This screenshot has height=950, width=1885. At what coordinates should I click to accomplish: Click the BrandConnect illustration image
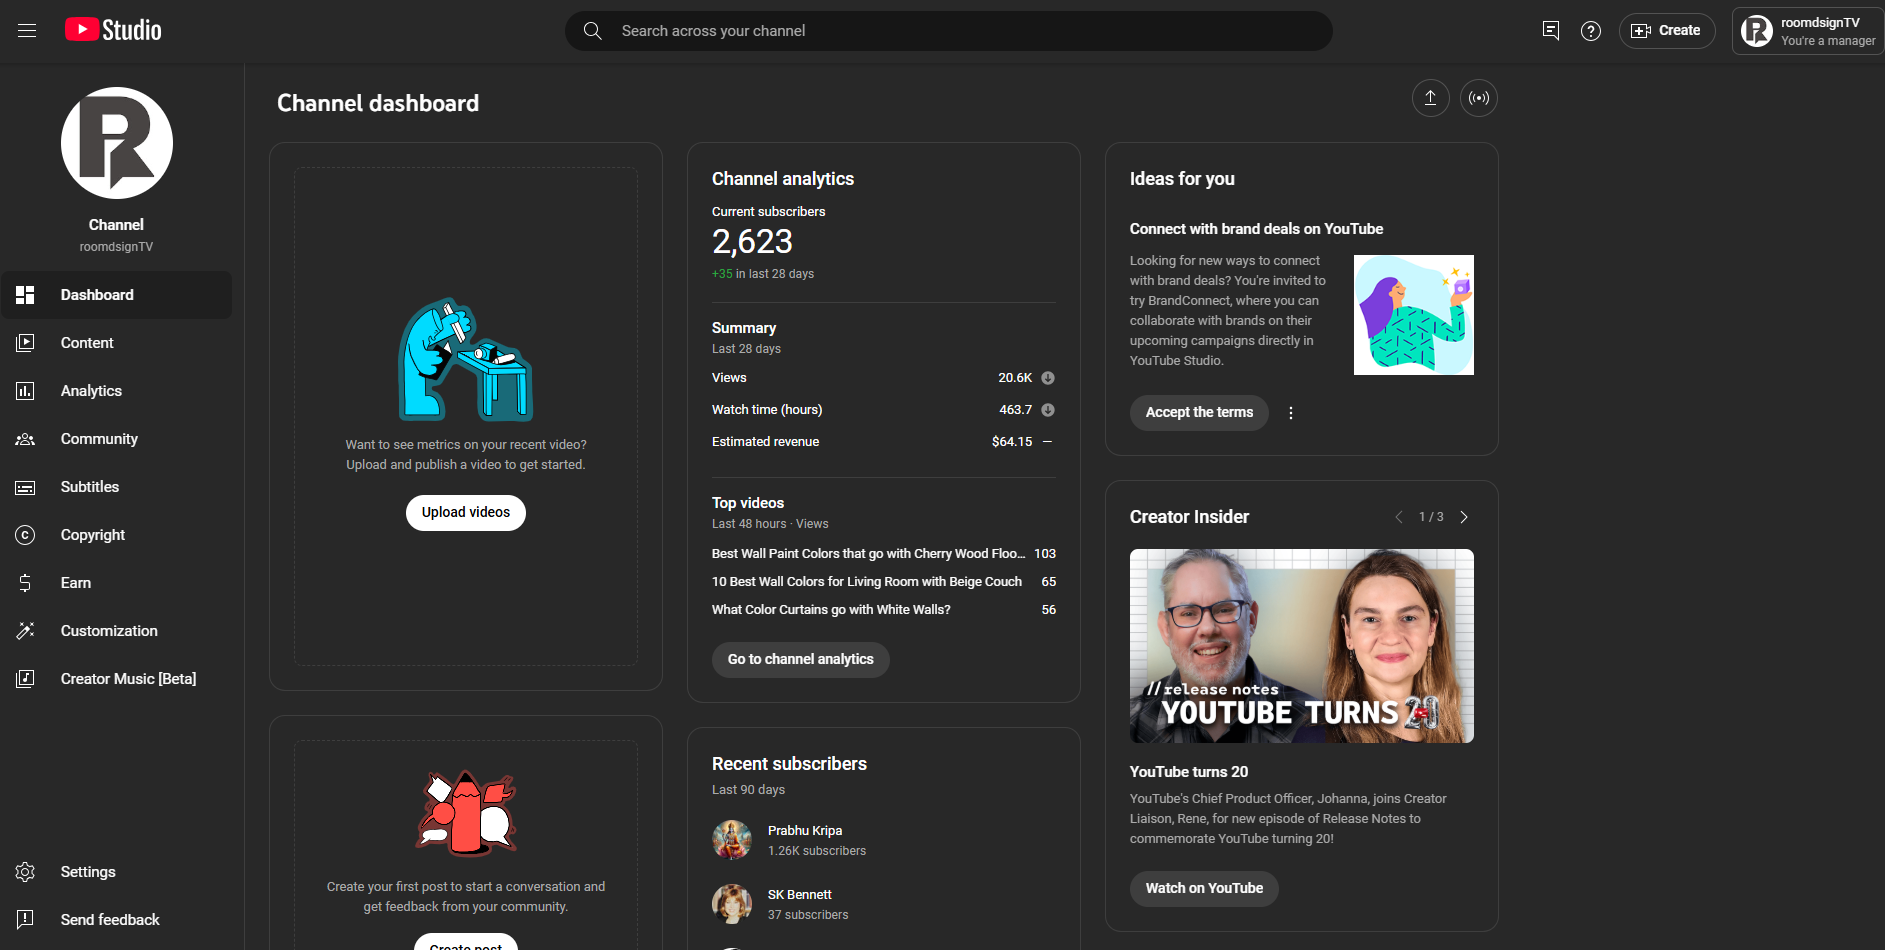pyautogui.click(x=1414, y=315)
